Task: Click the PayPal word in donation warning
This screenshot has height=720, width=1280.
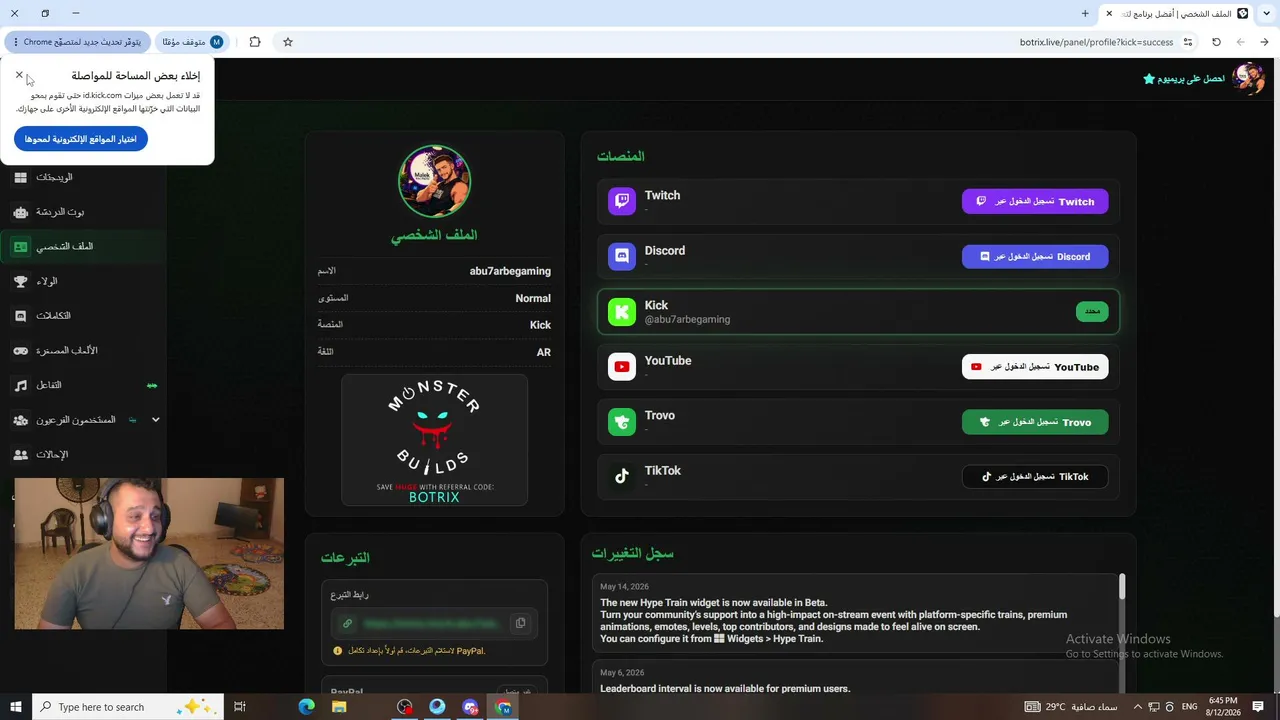Action: click(x=469, y=651)
